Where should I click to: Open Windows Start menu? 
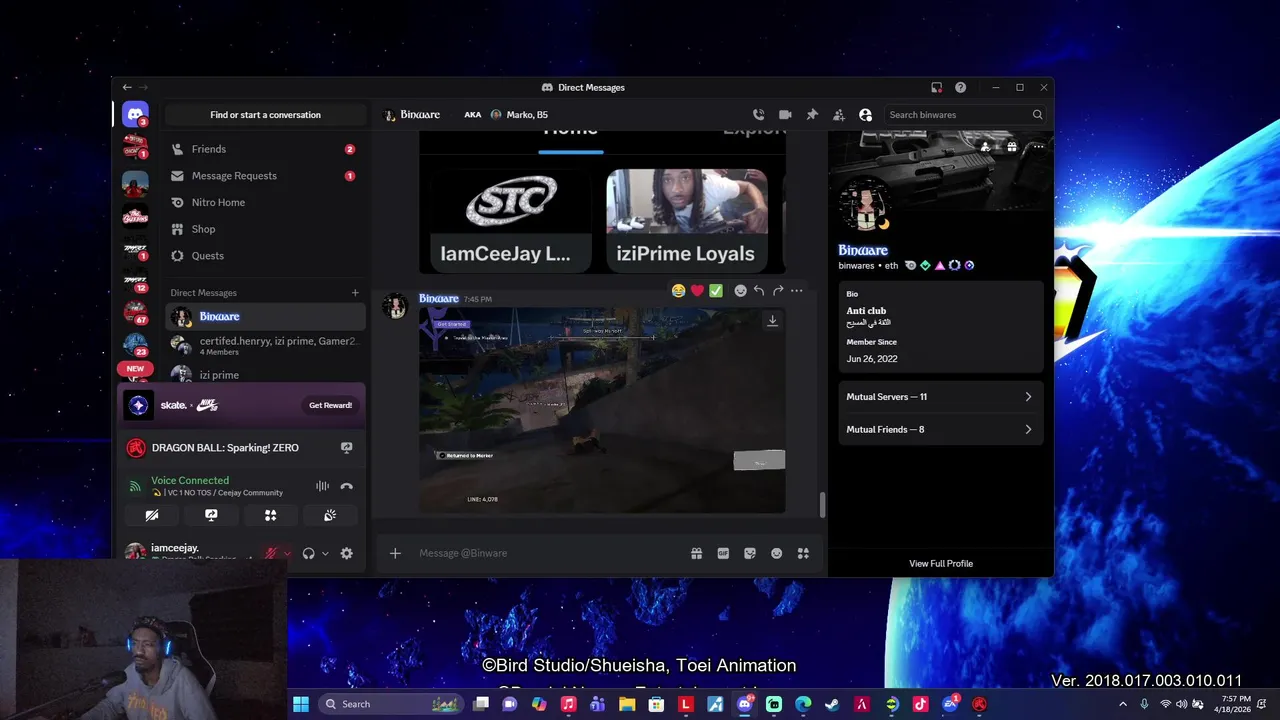coord(300,704)
